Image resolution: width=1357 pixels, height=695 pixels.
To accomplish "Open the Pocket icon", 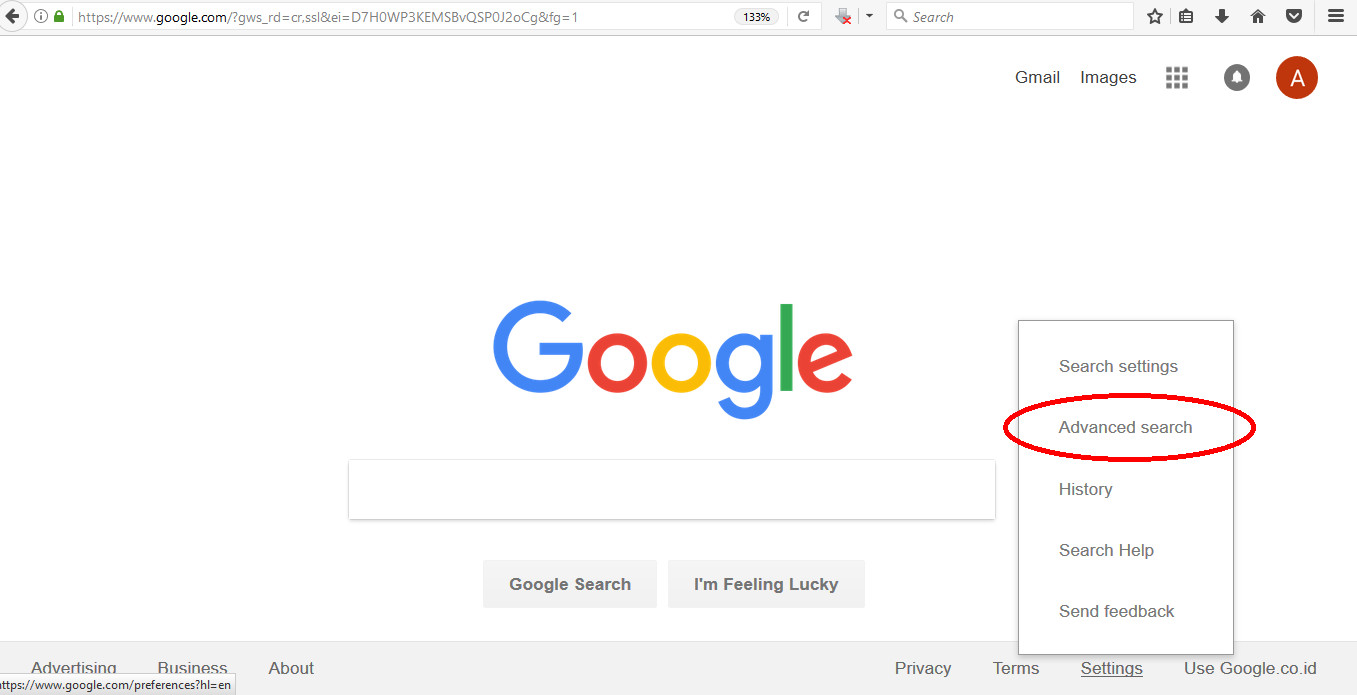I will point(1294,16).
